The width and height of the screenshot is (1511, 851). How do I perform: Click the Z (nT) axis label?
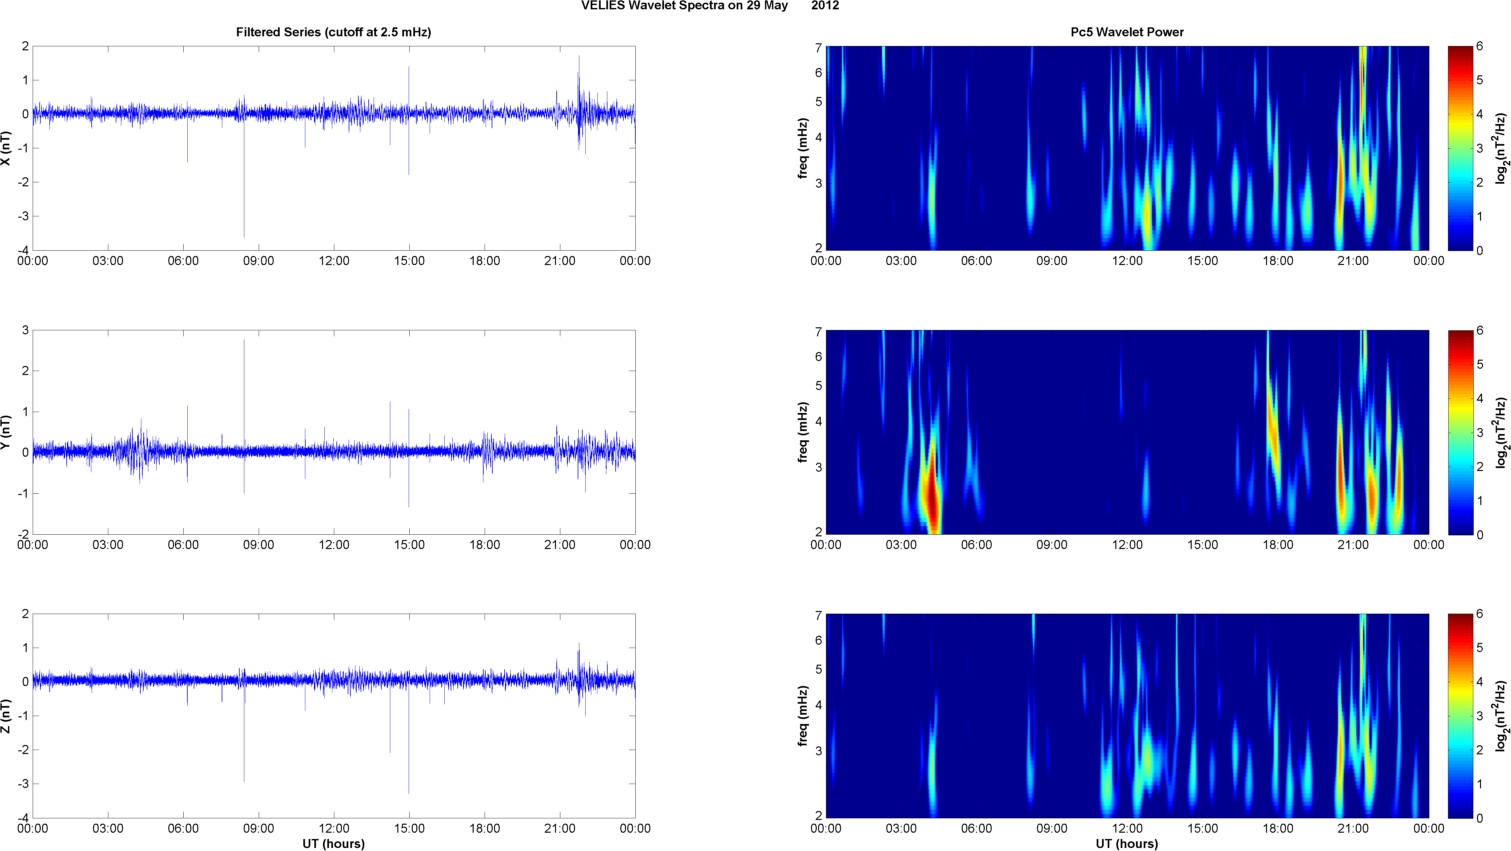click(7, 716)
